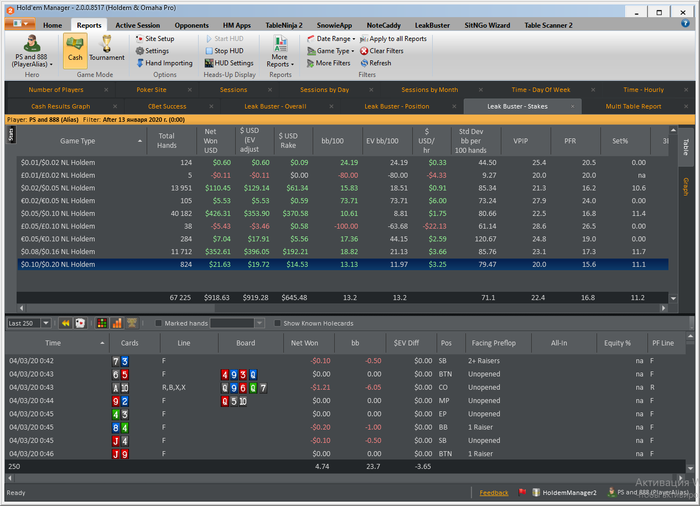The image size is (700, 506).
Task: Click Start HUD
Action: (224, 39)
